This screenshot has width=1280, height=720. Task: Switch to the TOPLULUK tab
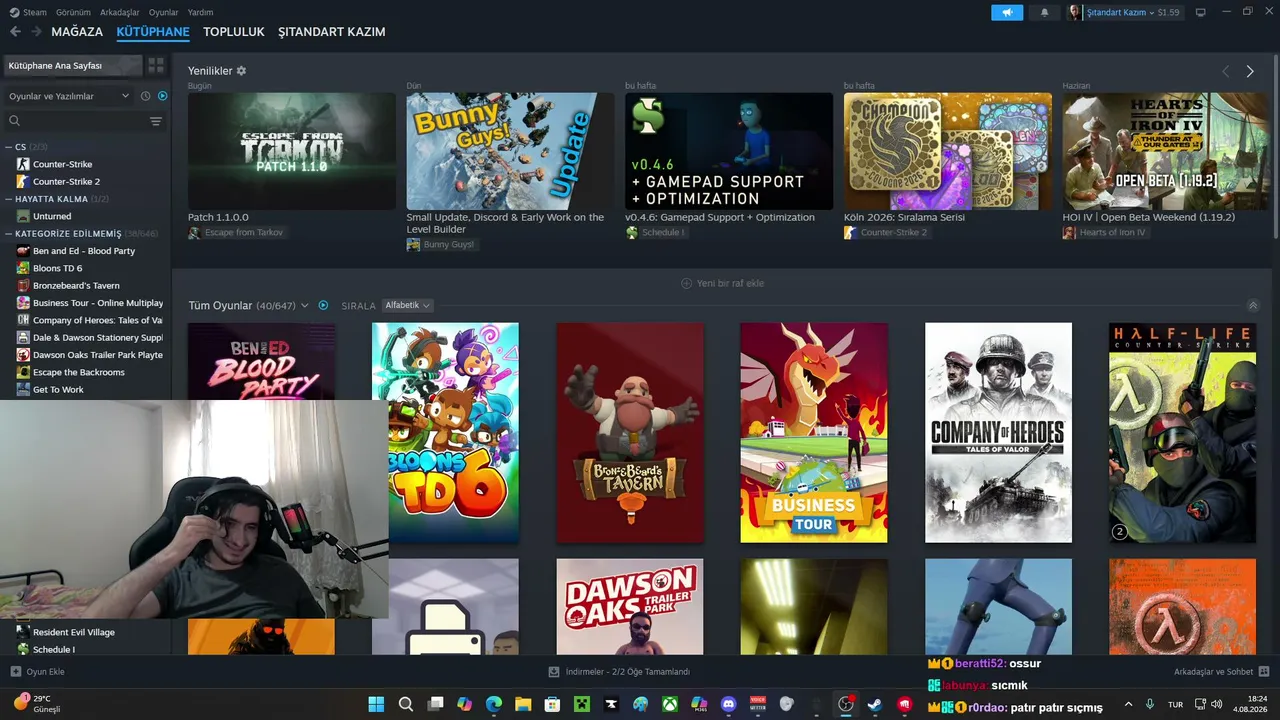[x=234, y=32]
